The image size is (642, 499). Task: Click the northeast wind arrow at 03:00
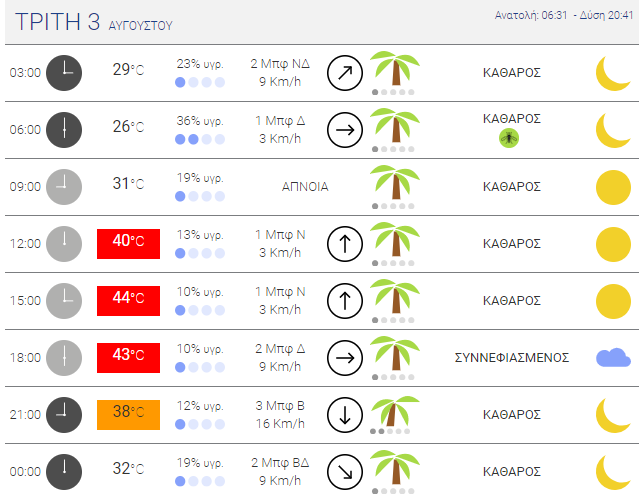pyautogui.click(x=345, y=73)
